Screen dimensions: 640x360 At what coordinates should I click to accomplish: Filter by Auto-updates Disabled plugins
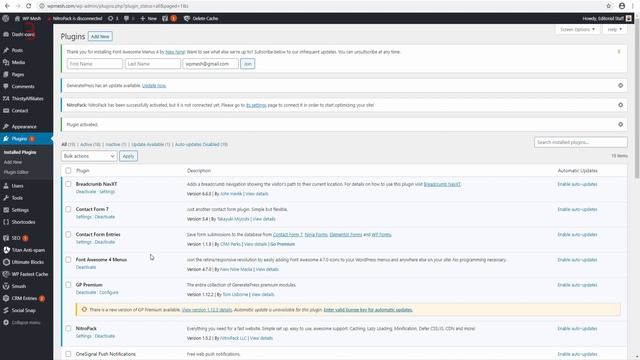coord(201,144)
